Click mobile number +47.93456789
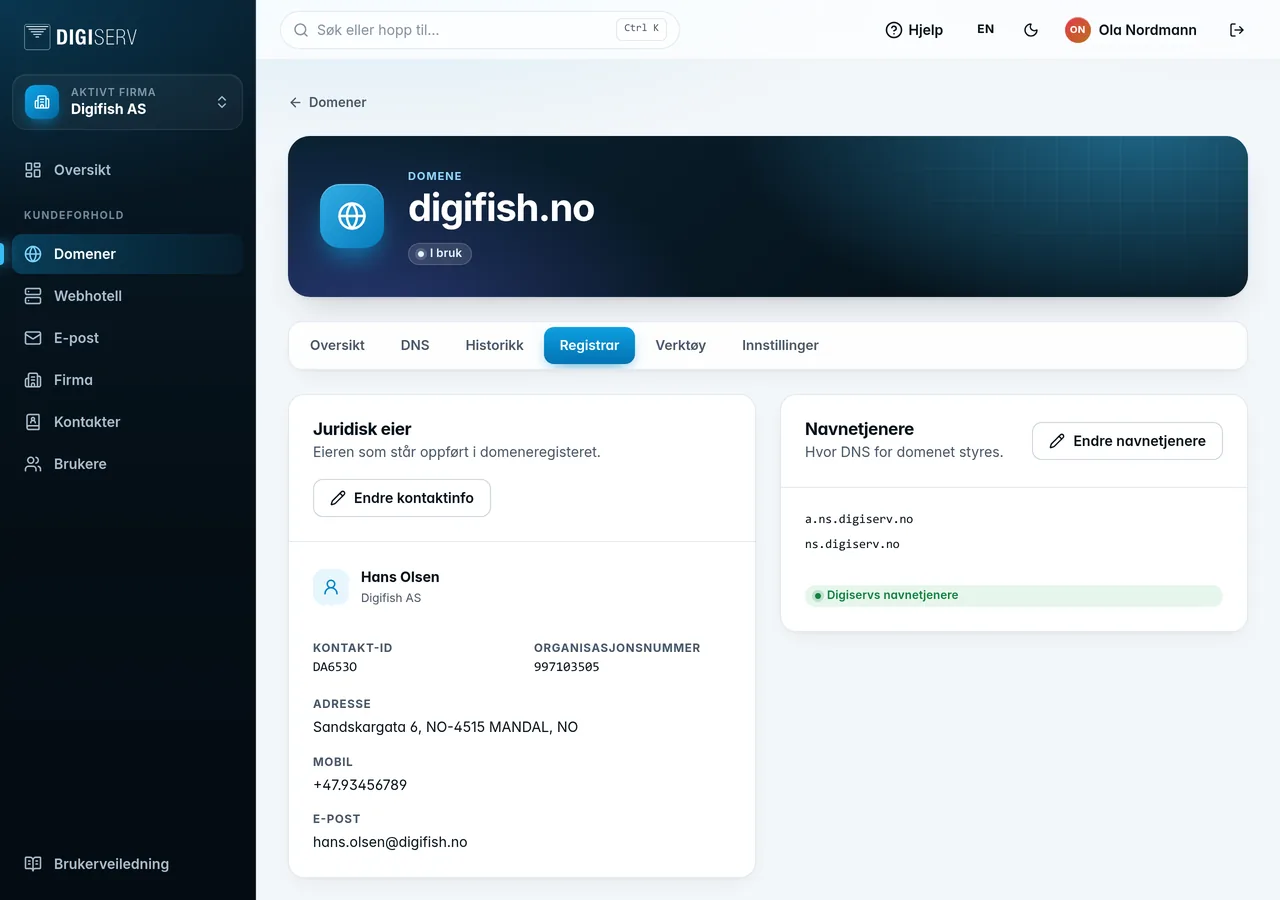The height and width of the screenshot is (900, 1280). pos(360,785)
